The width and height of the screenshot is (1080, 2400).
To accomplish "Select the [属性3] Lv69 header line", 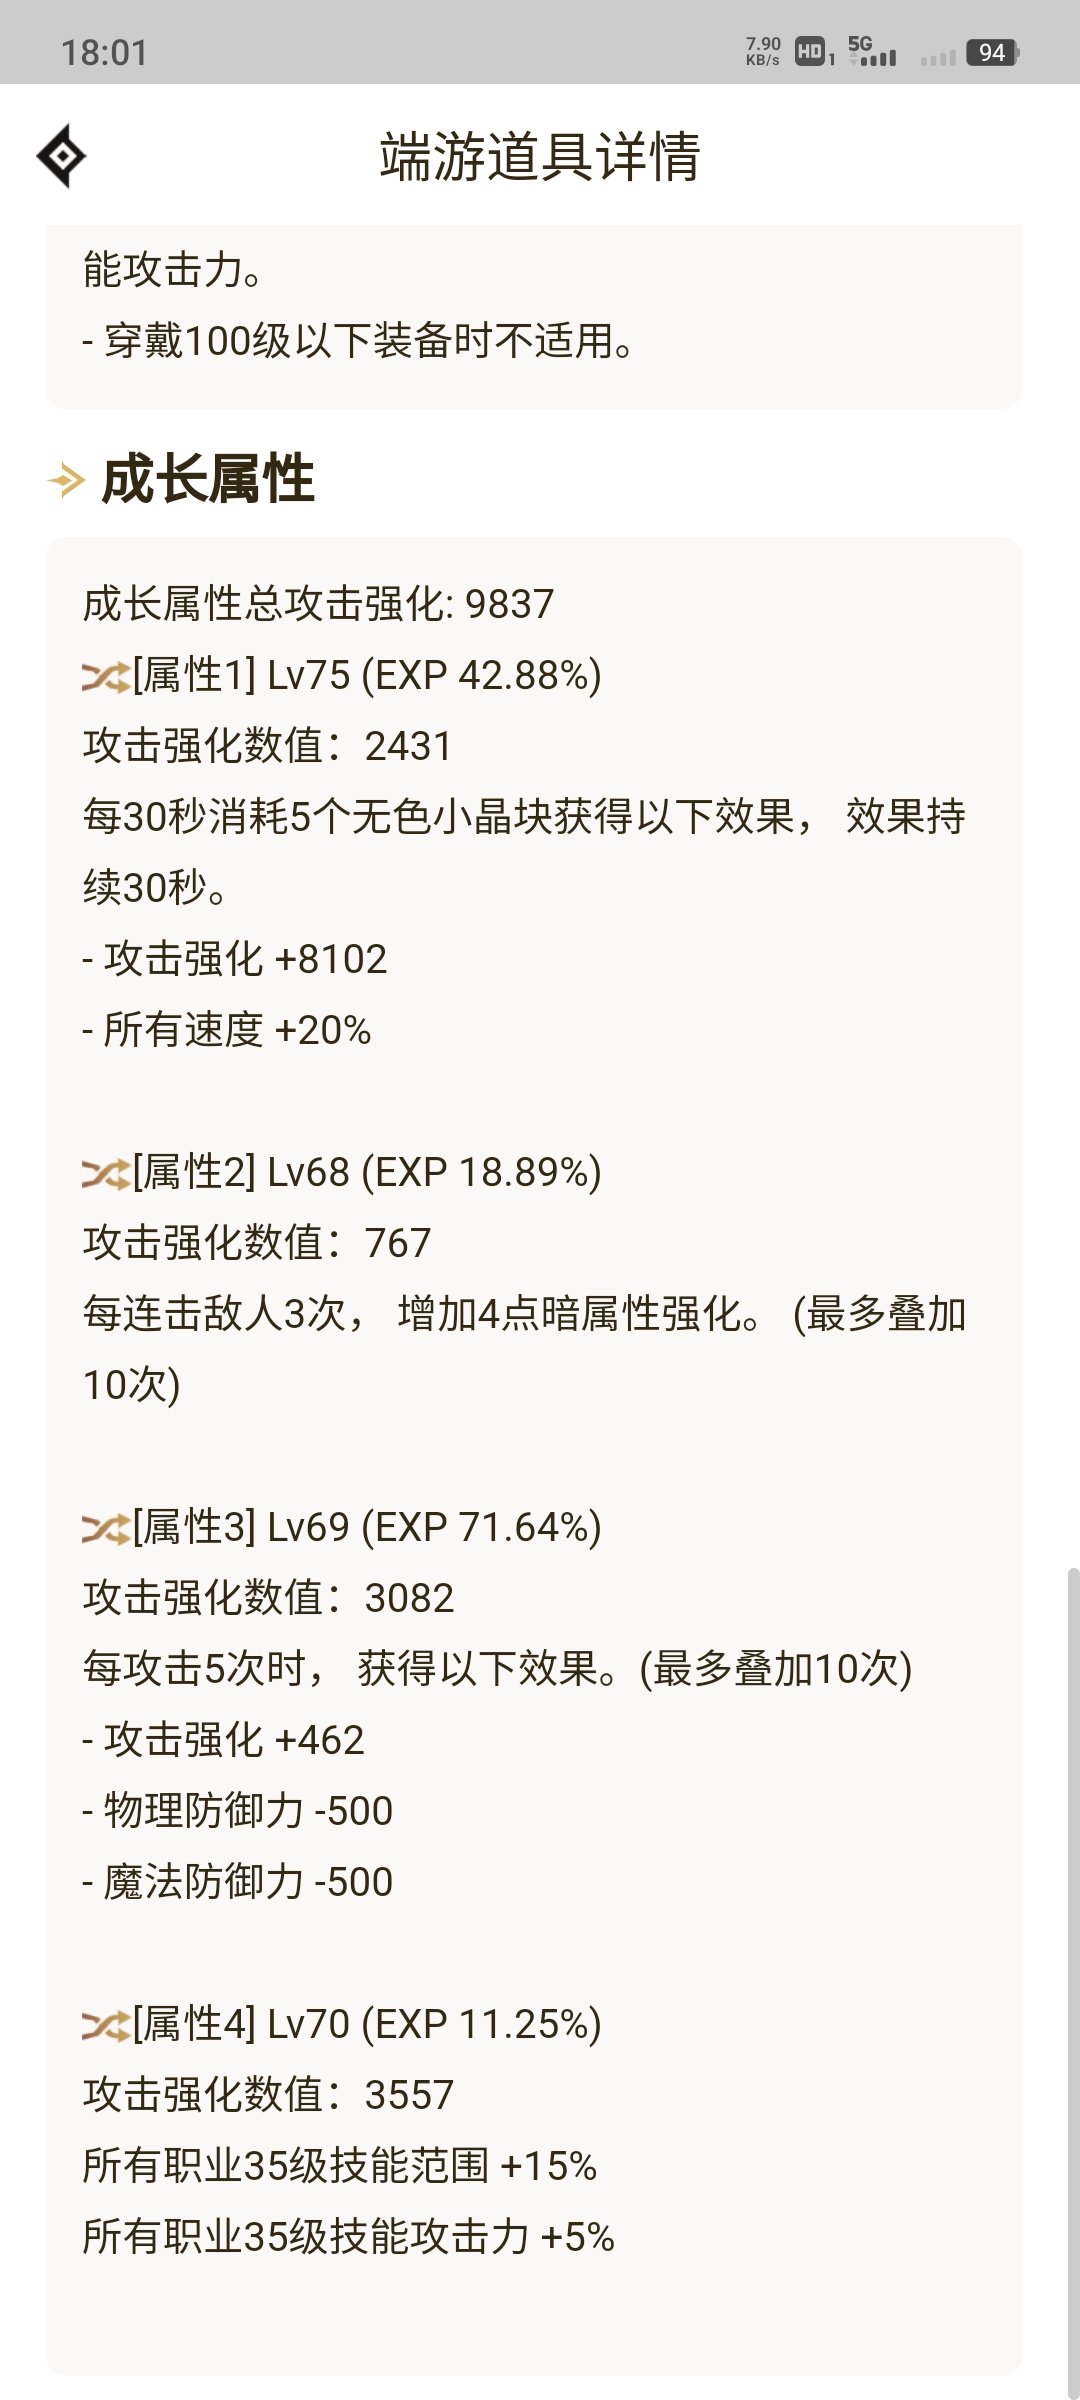I will tap(342, 1528).
